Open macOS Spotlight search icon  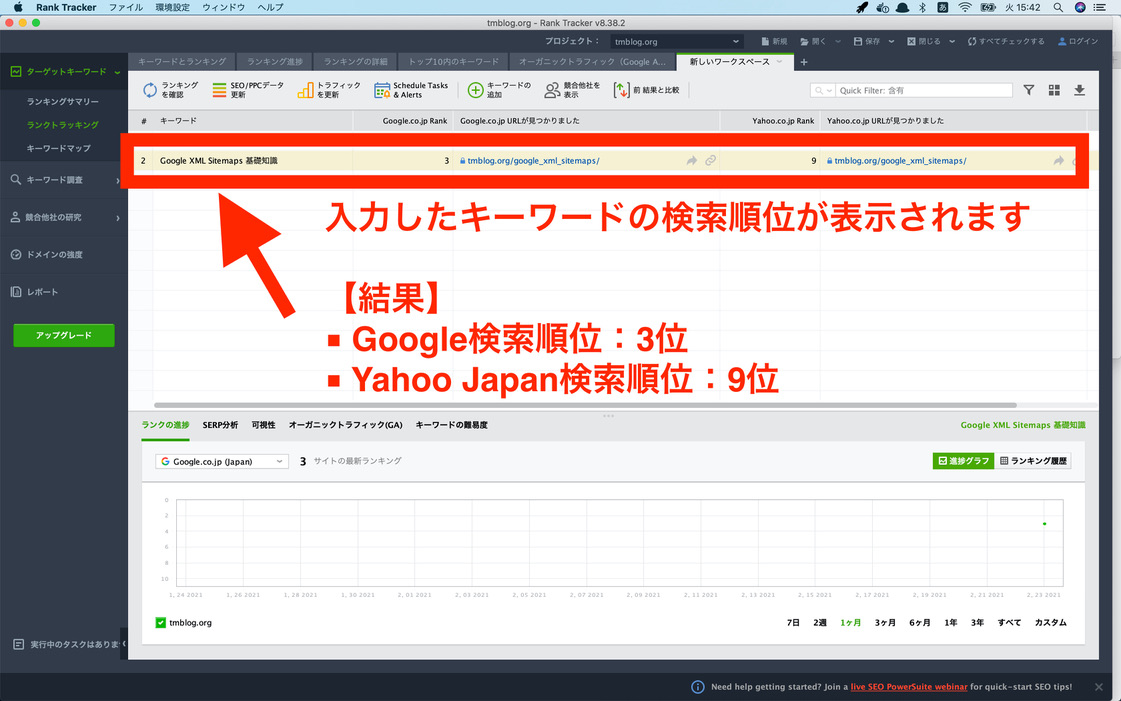(1058, 7)
